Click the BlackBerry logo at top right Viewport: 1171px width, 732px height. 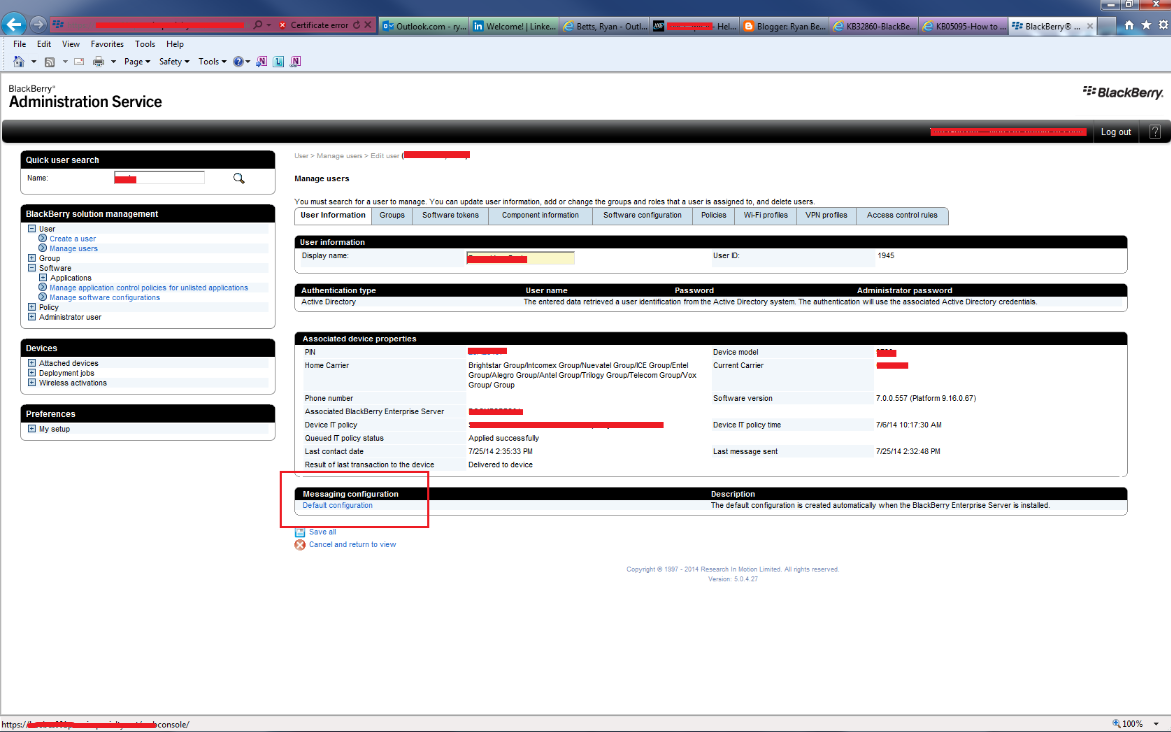click(x=1123, y=92)
